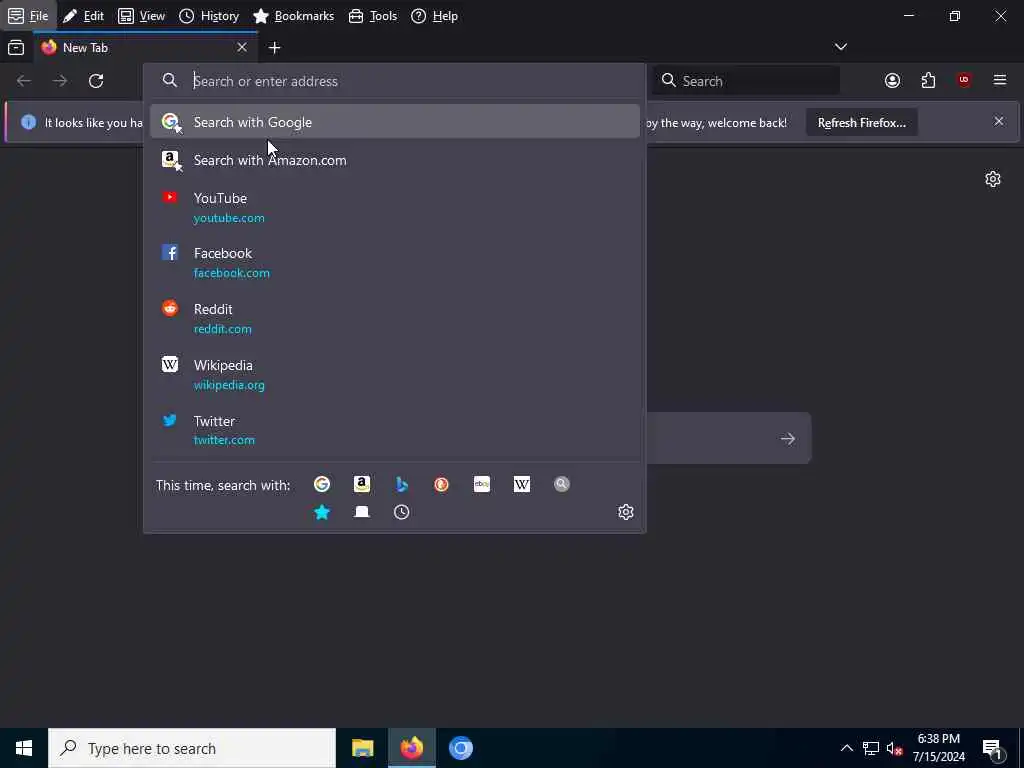Close the New Tab tab
This screenshot has height=768, width=1024.
tap(242, 47)
